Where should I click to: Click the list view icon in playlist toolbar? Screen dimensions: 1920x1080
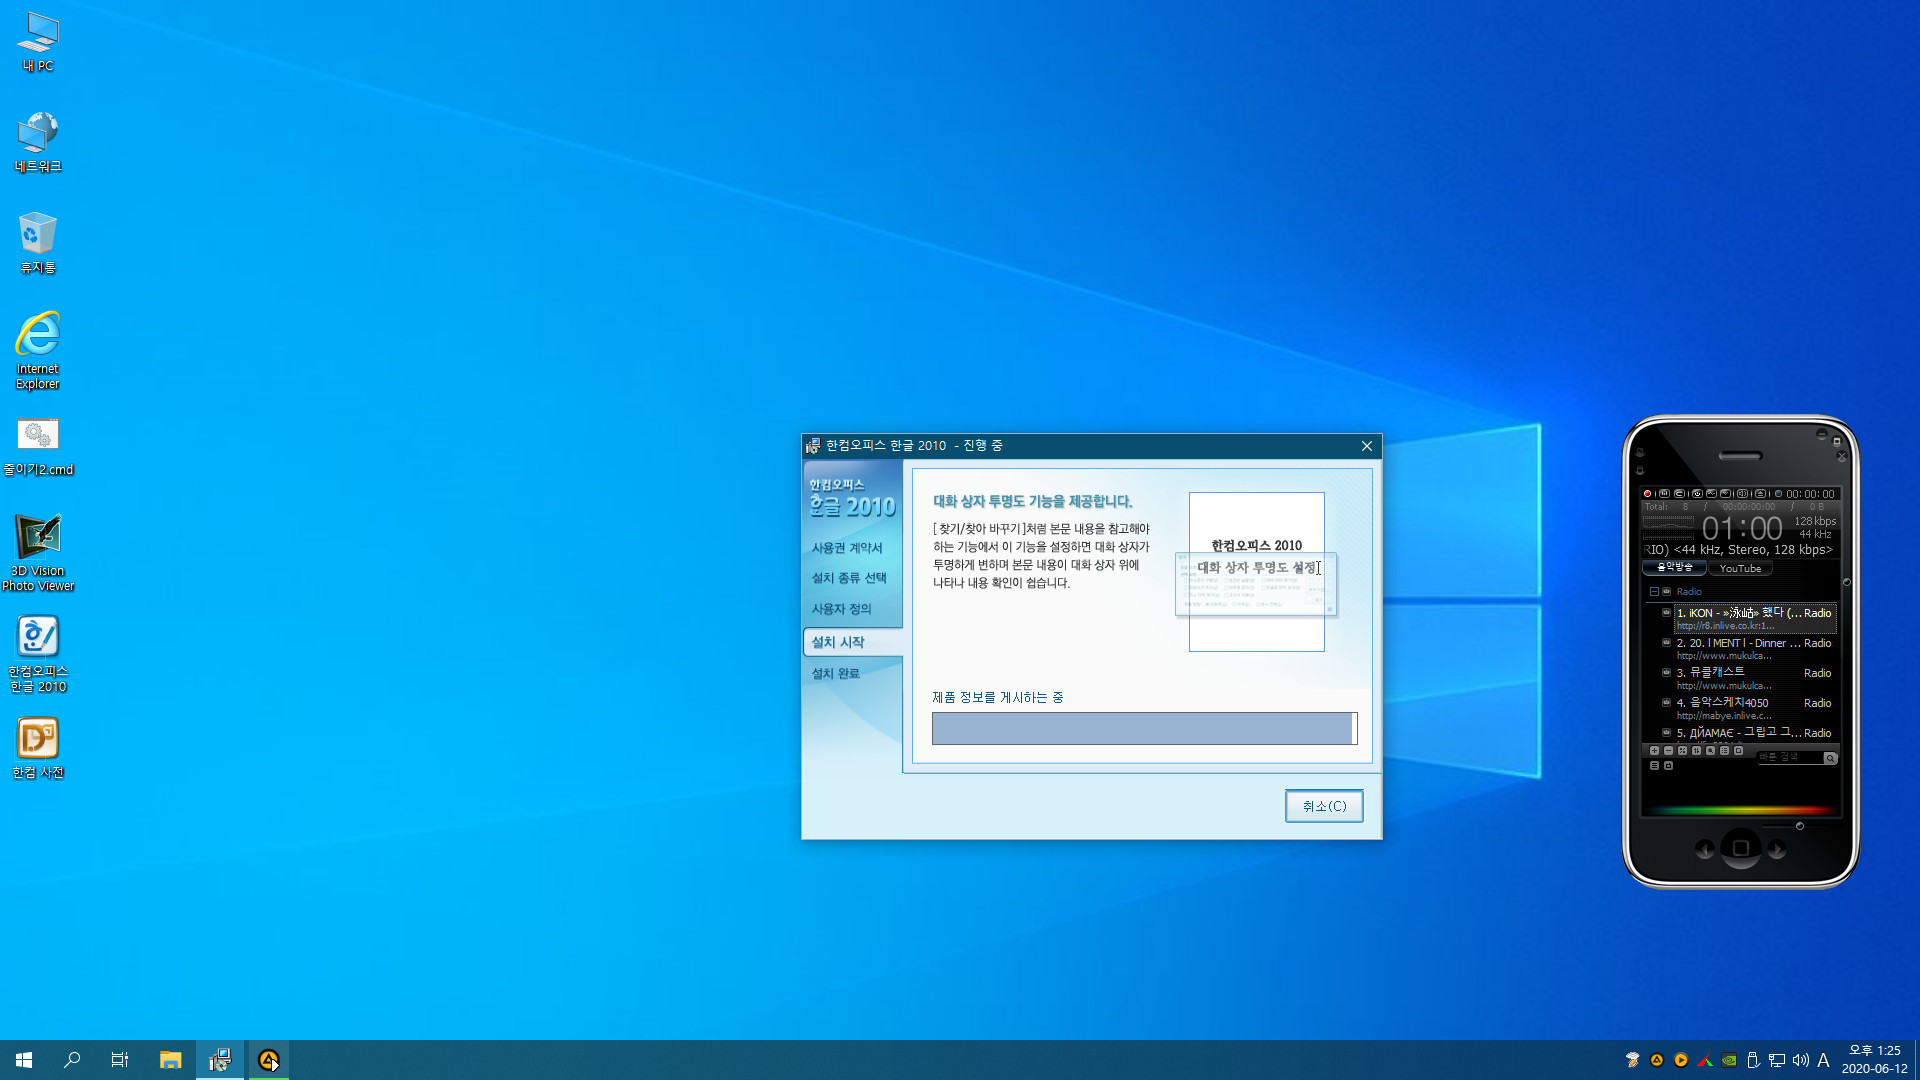point(1724,751)
